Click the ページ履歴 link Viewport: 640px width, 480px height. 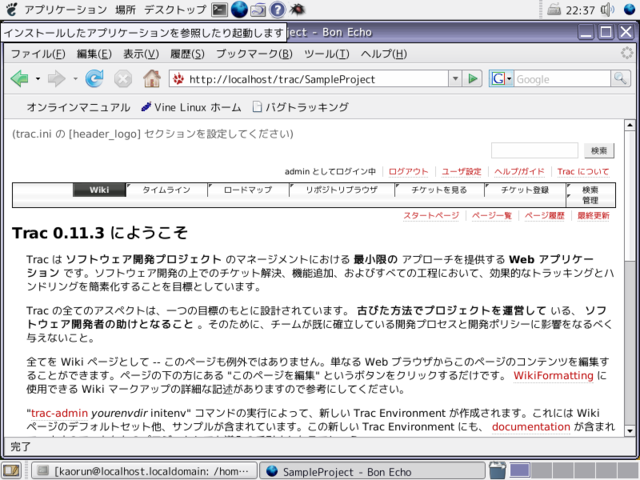(544, 216)
